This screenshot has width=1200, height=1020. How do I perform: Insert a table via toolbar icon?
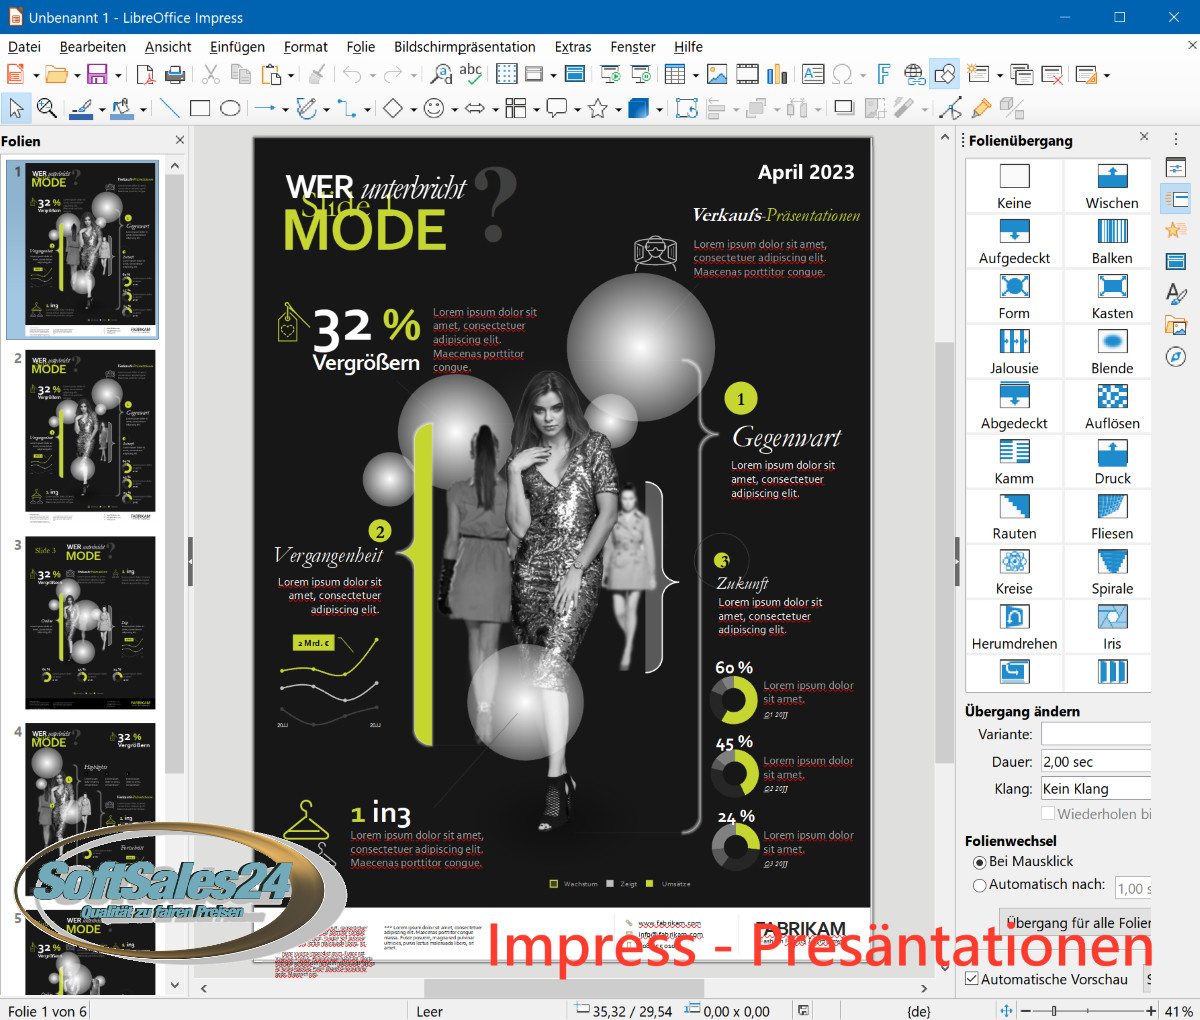pyautogui.click(x=675, y=74)
